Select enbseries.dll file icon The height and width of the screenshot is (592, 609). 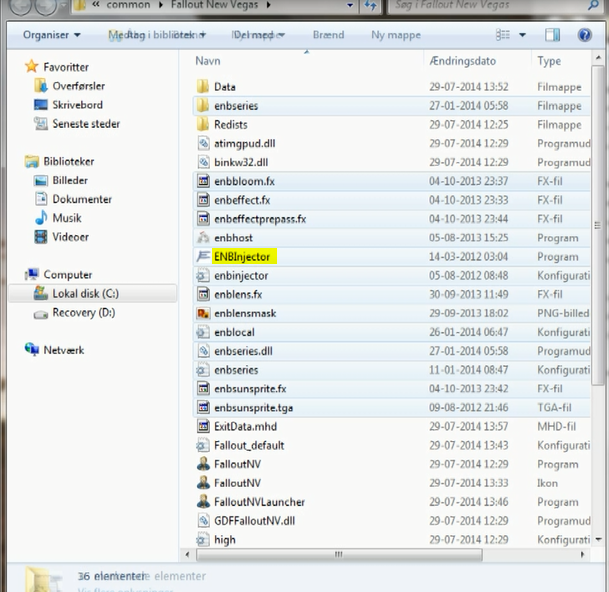click(203, 351)
